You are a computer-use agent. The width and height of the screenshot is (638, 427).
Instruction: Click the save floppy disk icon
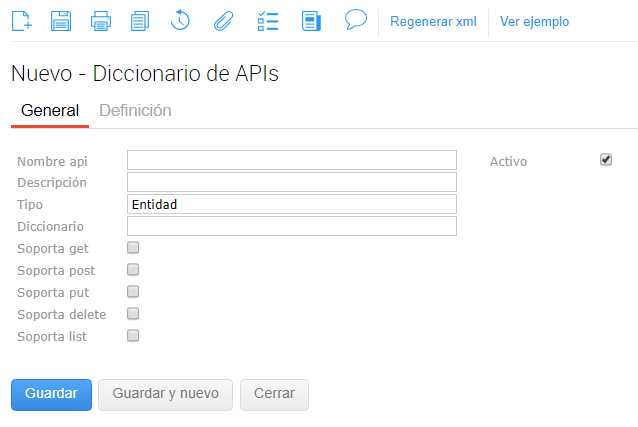61,21
